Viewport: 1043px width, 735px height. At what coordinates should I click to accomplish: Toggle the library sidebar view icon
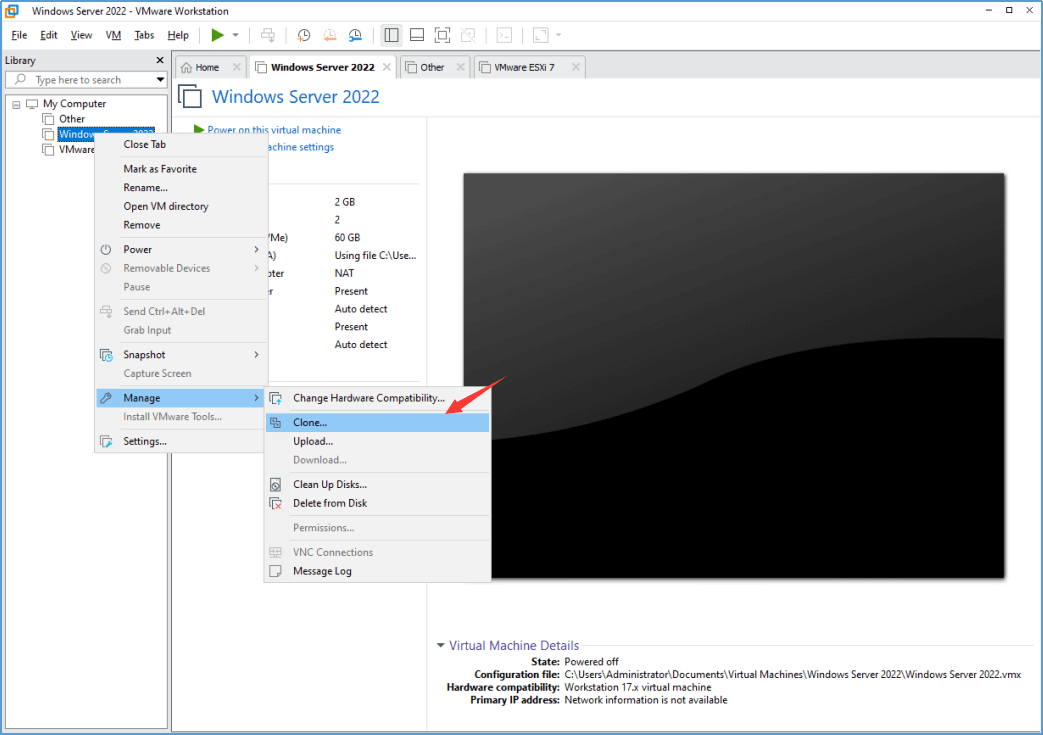pyautogui.click(x=391, y=35)
